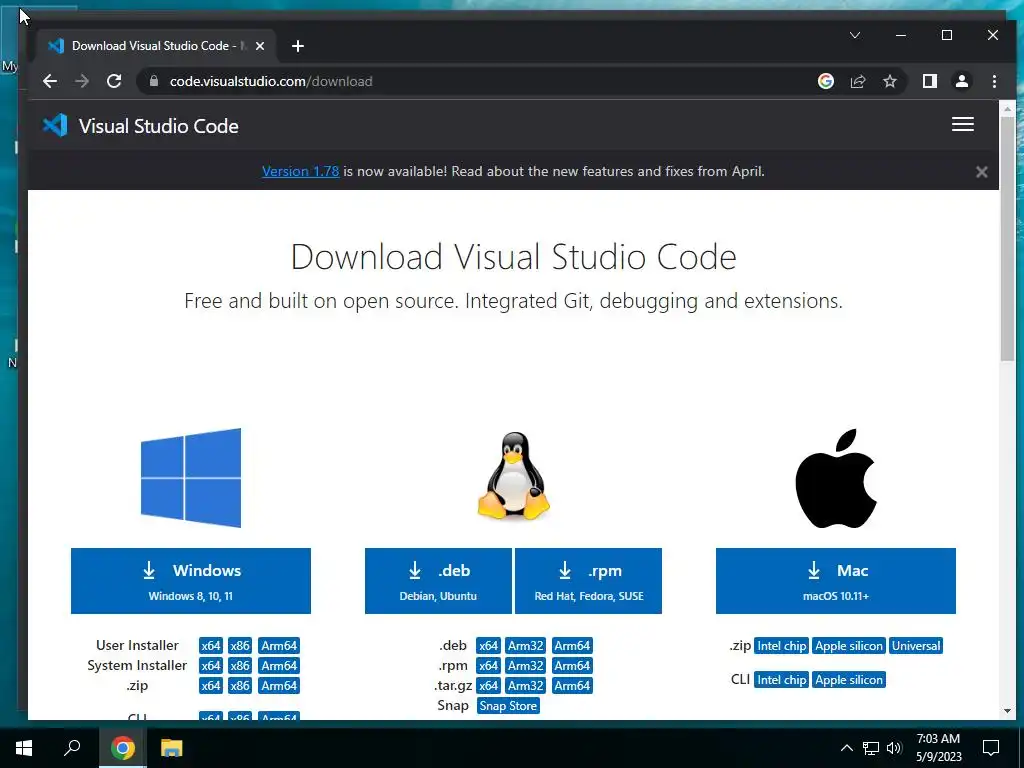Click the Visual Studio Code logo in header

click(x=140, y=125)
